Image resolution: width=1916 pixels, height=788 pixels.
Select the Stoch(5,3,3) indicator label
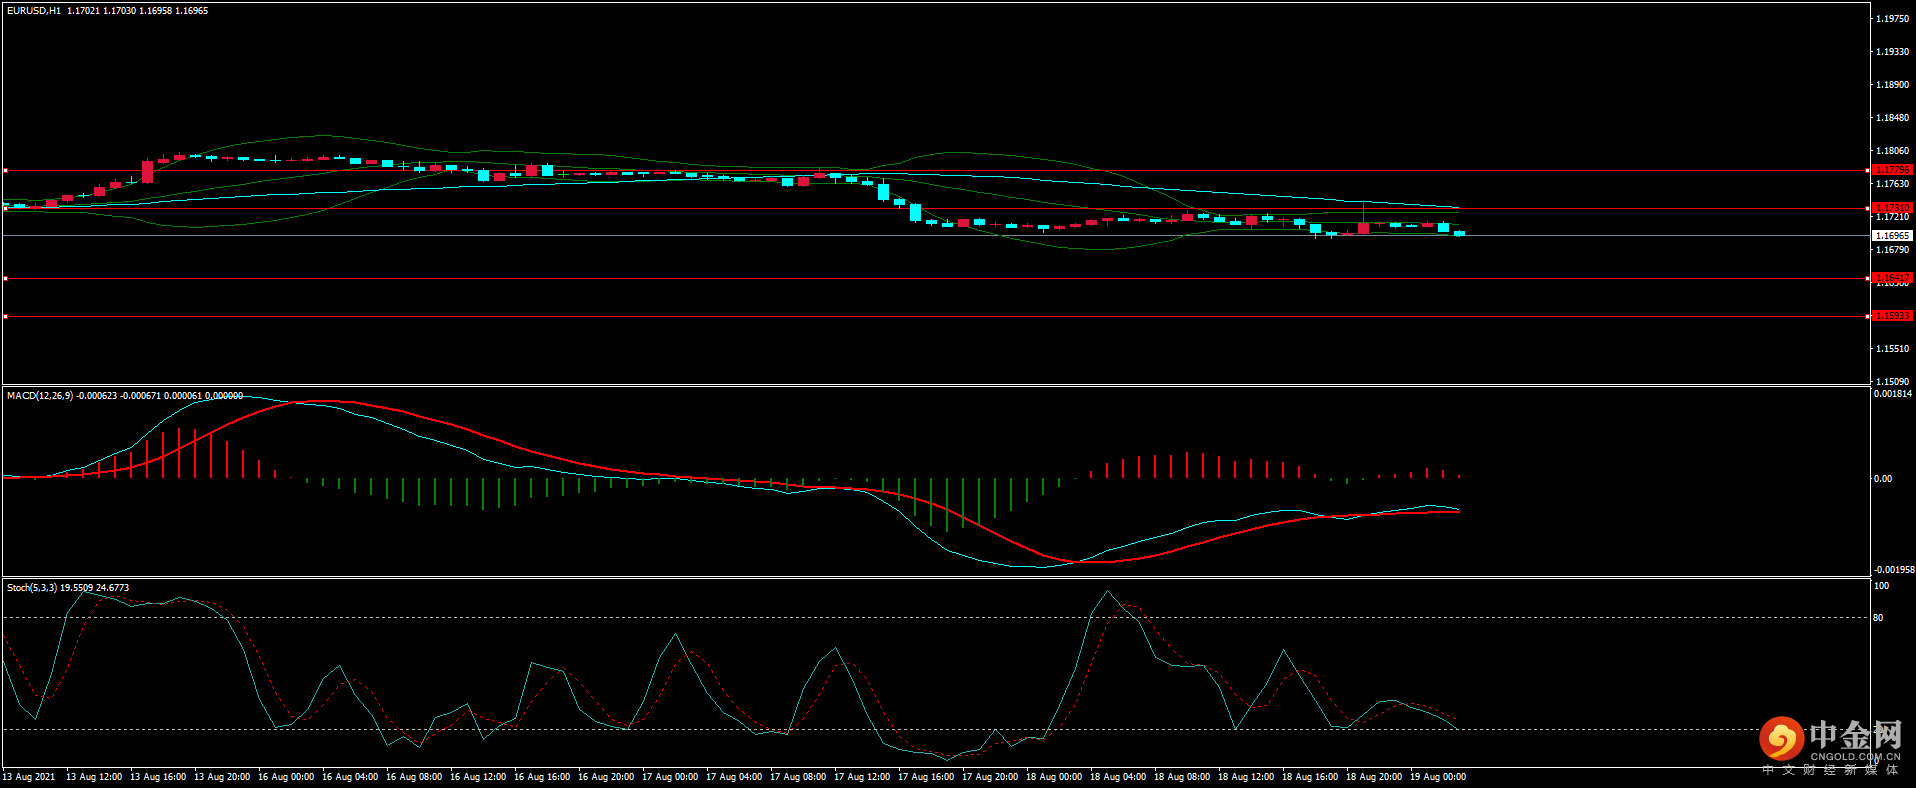[32, 588]
